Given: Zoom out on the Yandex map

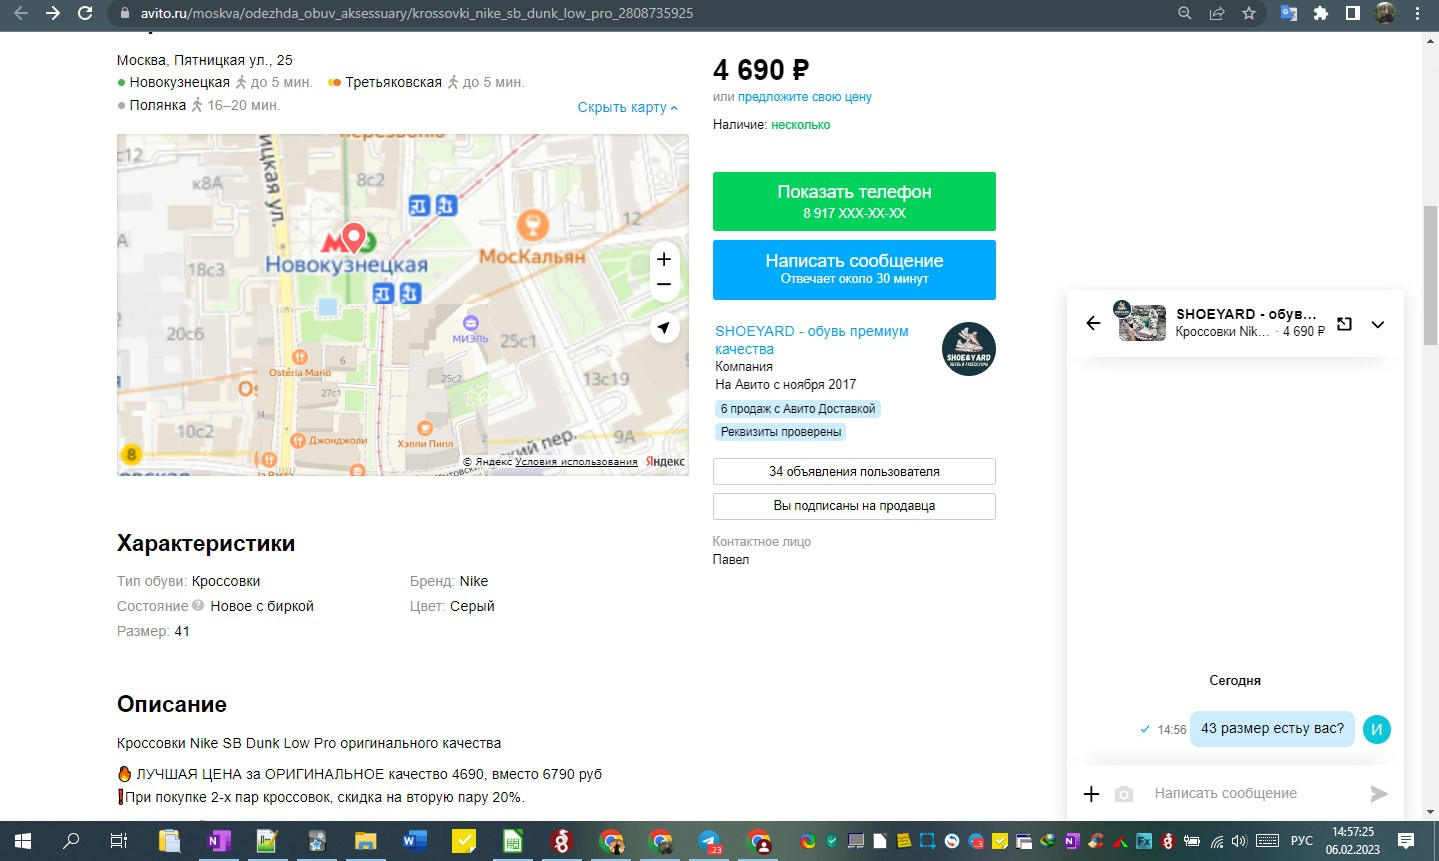Looking at the screenshot, I should [664, 284].
